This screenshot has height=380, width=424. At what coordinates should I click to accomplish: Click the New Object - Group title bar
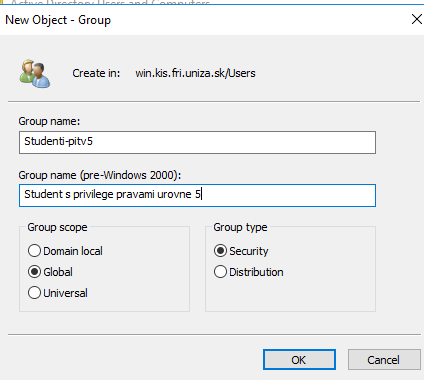tap(200, 20)
